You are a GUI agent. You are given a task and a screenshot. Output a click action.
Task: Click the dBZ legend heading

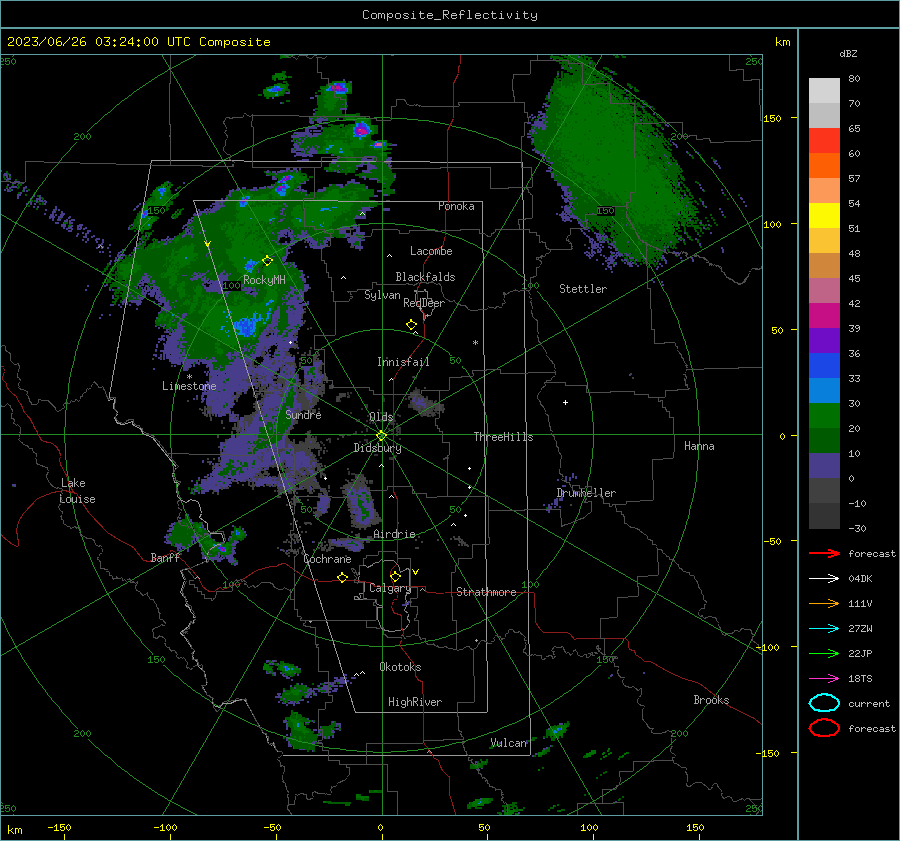848,53
